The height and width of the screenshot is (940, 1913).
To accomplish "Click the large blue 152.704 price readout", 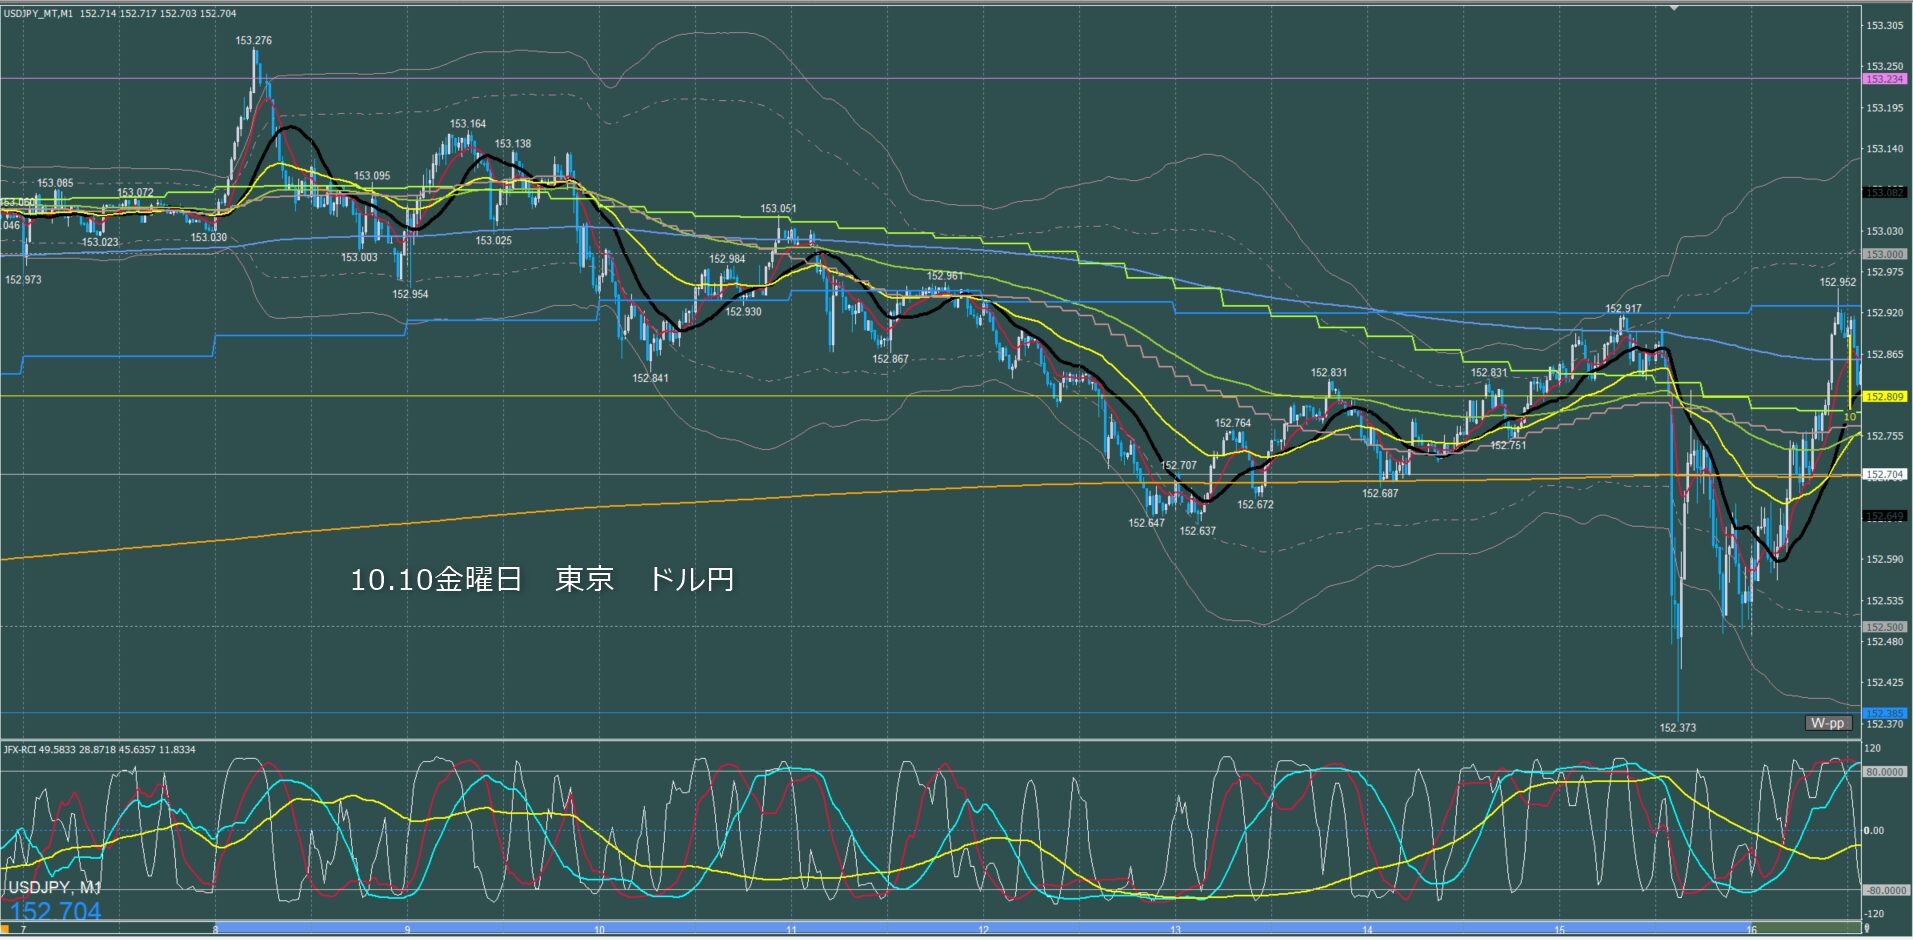I will coord(55,911).
